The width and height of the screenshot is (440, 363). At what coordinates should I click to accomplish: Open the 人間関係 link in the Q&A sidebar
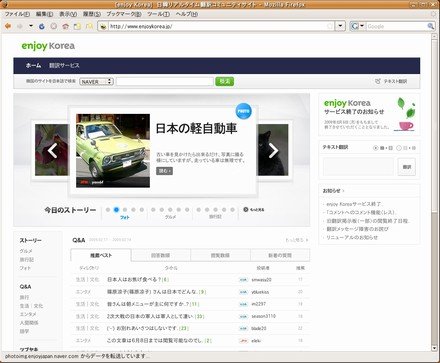pos(29,323)
